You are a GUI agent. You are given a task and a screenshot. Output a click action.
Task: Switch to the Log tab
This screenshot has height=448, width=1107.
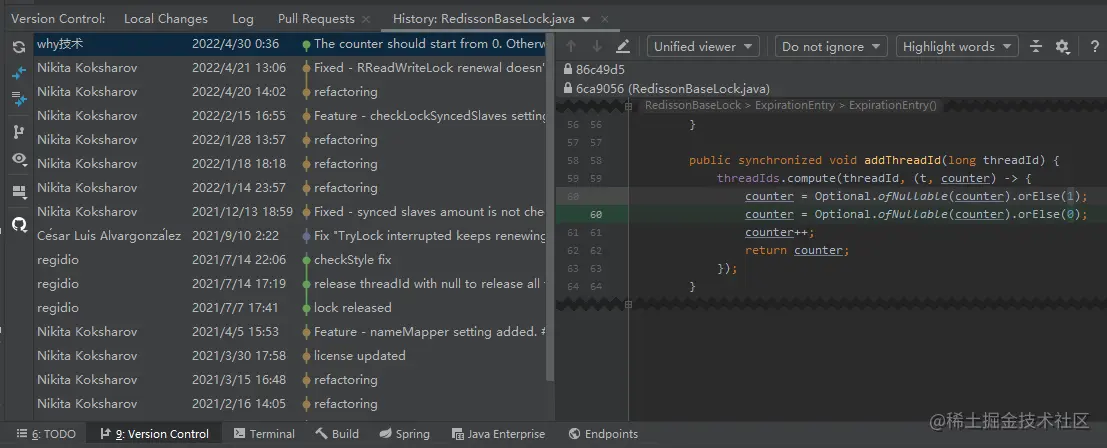(242, 19)
